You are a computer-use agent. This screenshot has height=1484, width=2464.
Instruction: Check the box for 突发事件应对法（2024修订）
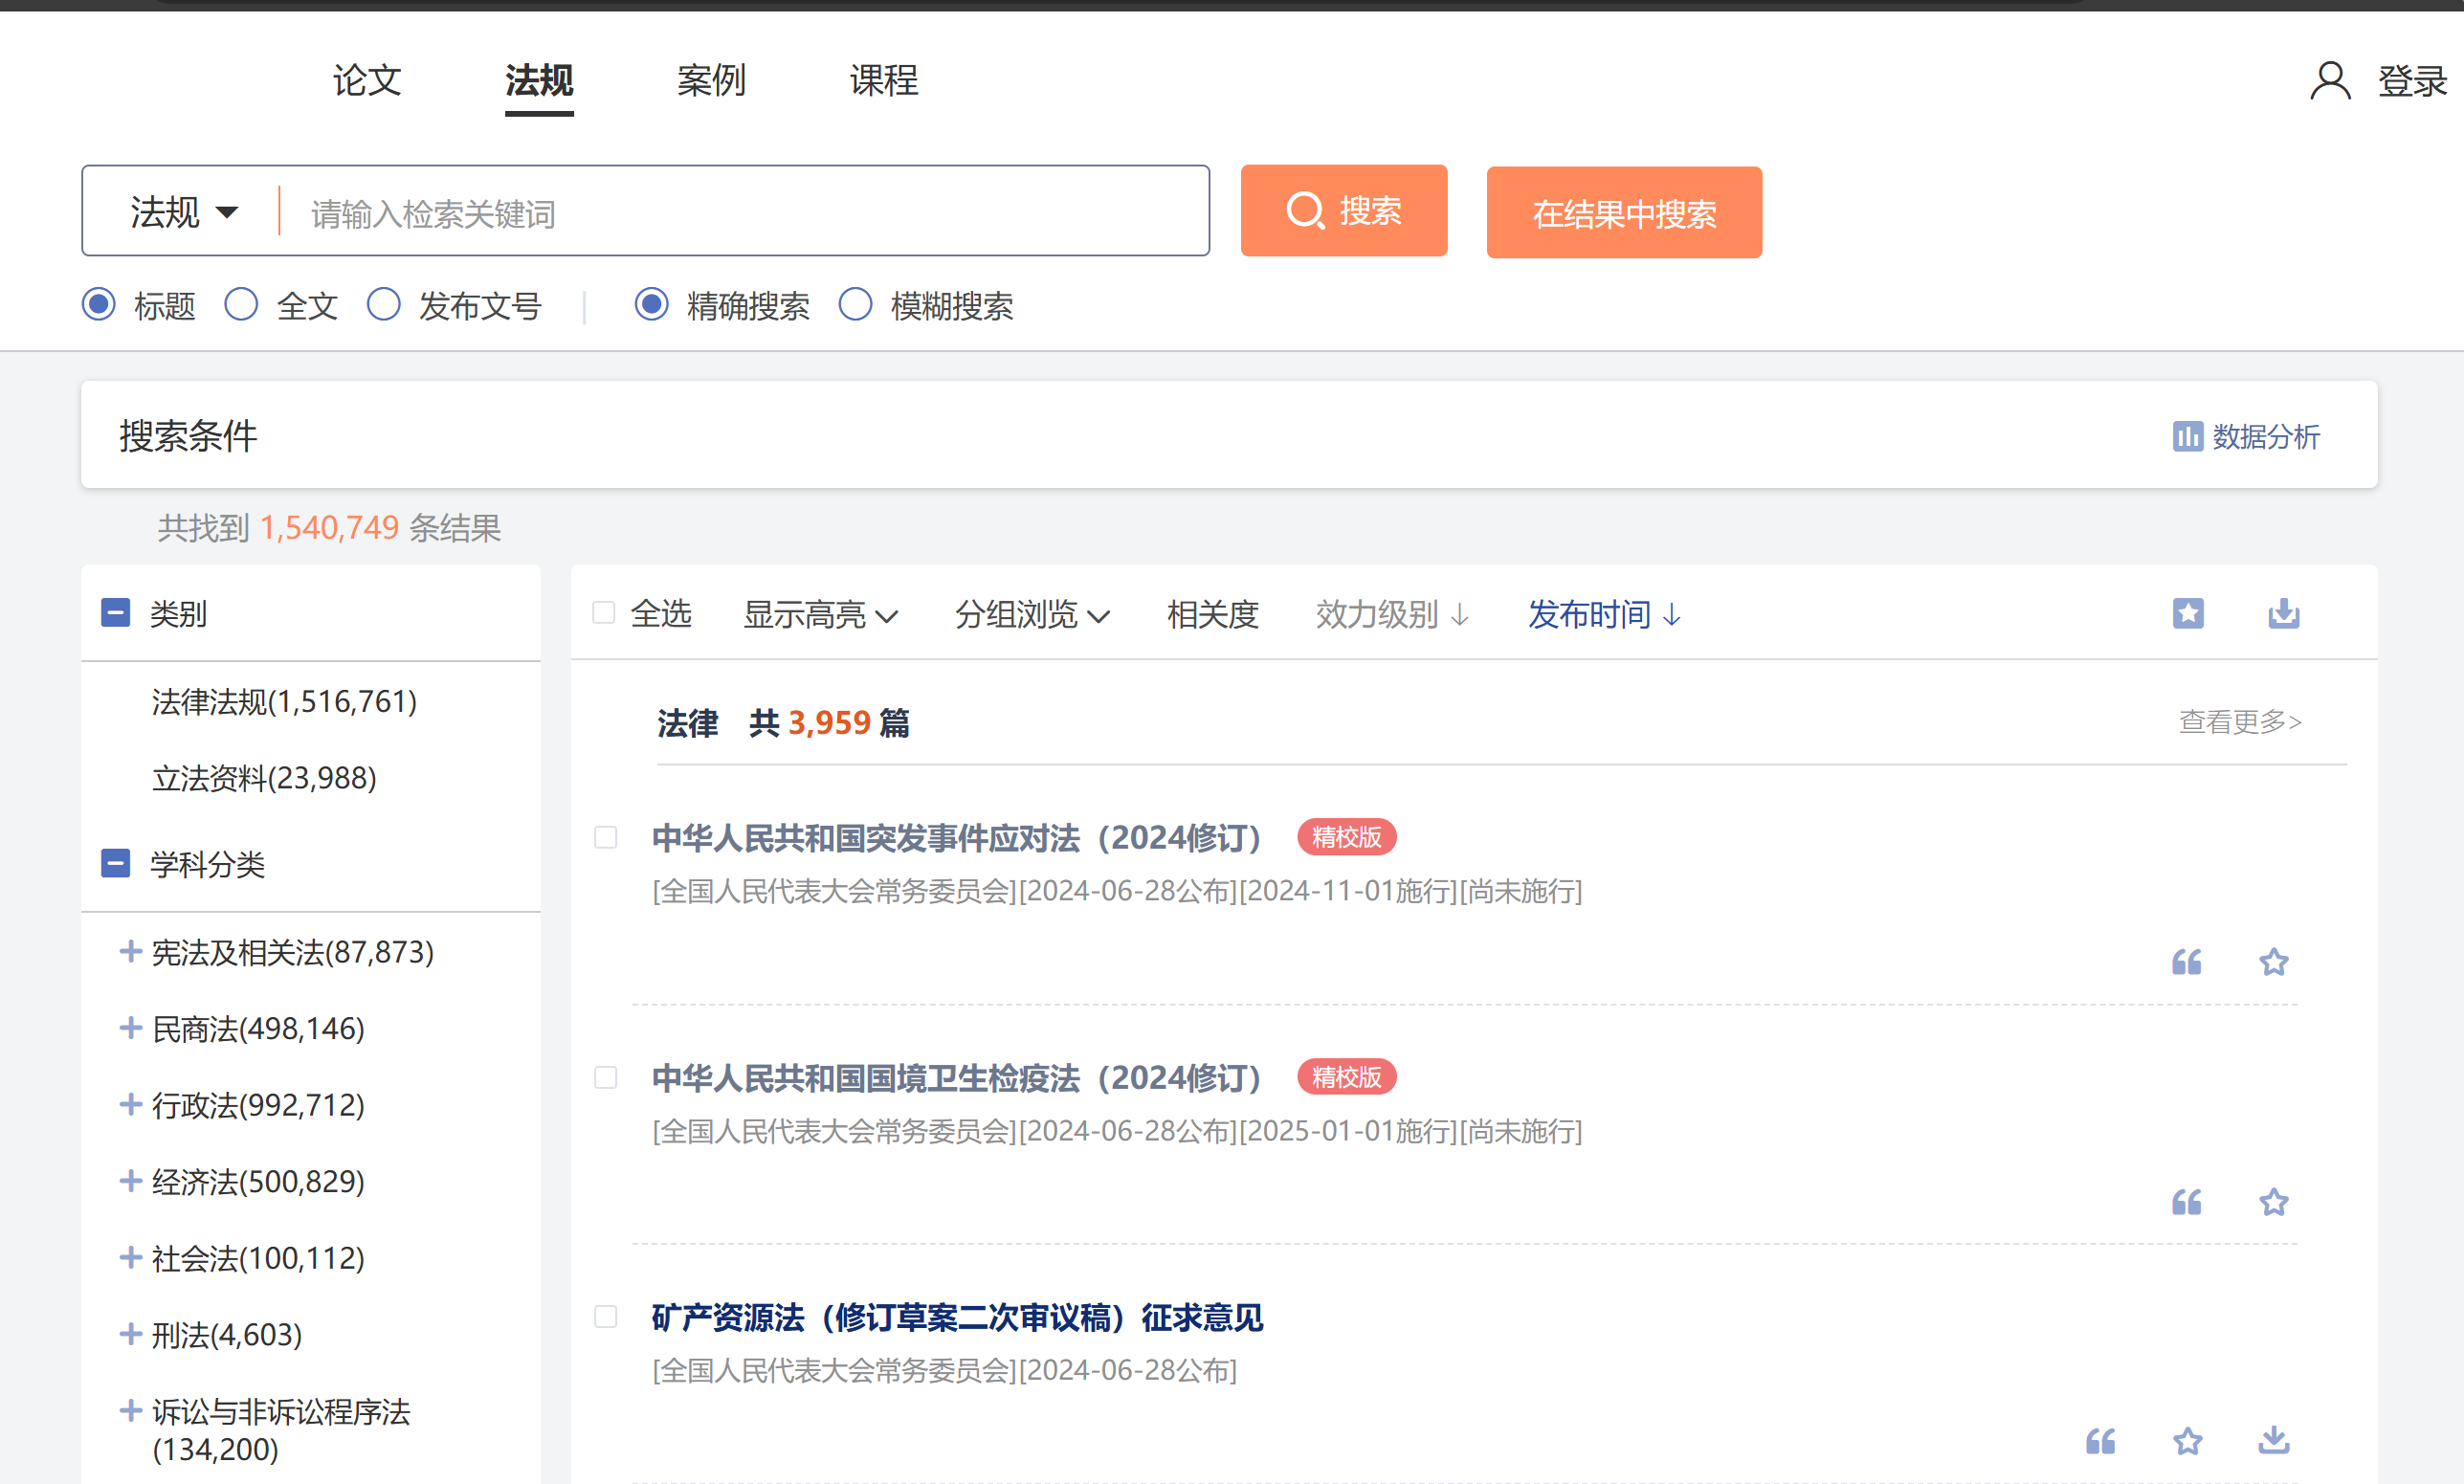(606, 837)
